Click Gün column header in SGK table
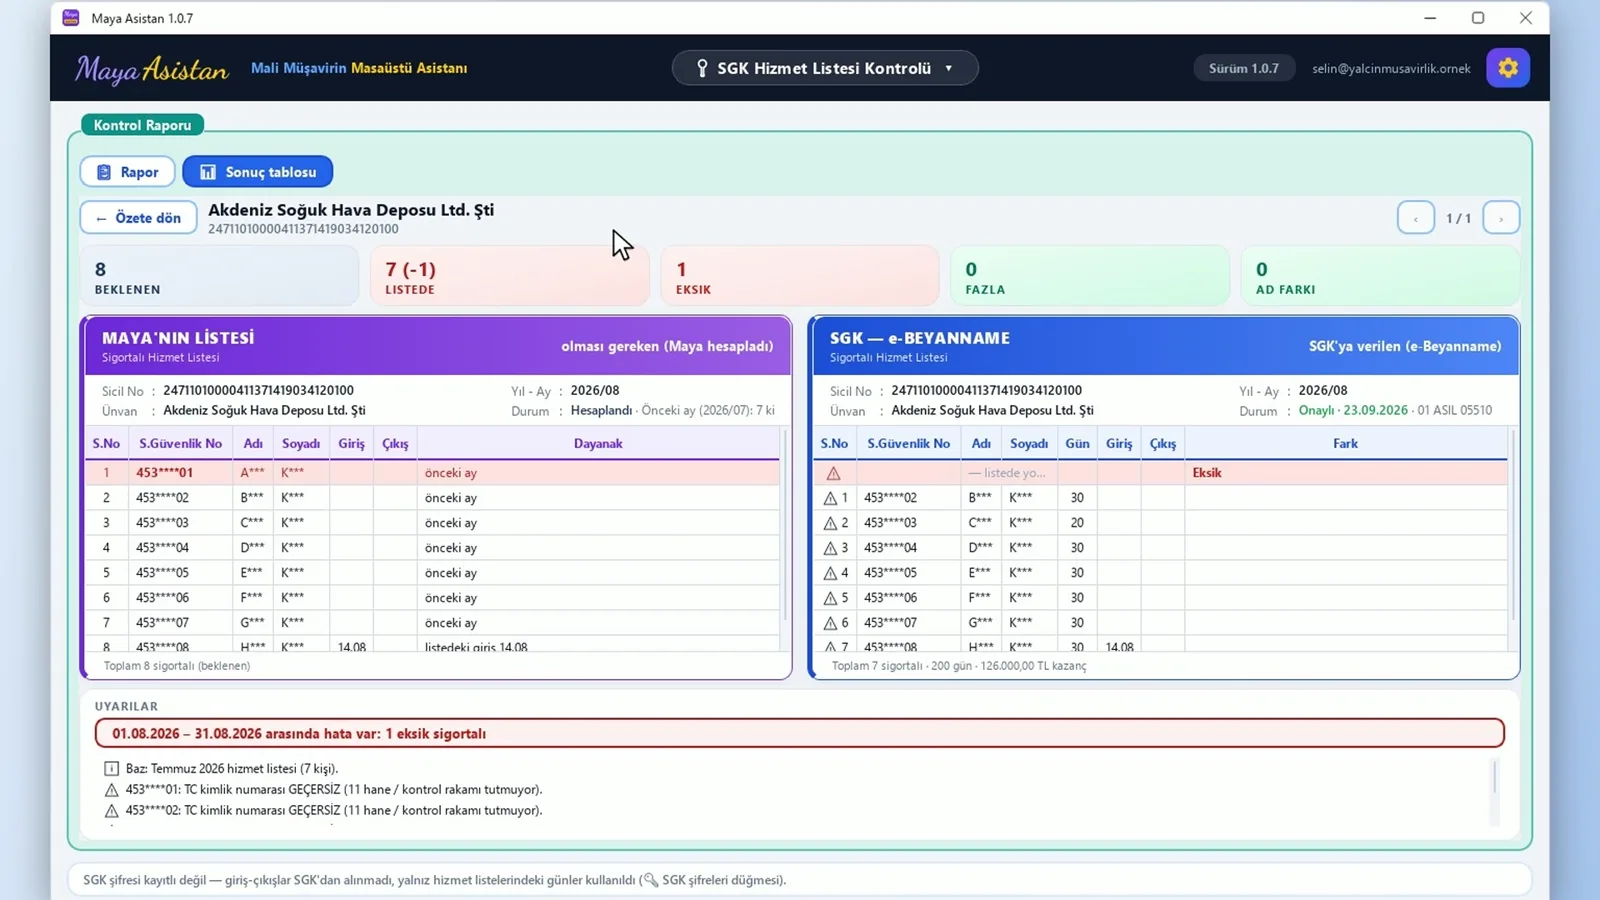 coord(1077,443)
